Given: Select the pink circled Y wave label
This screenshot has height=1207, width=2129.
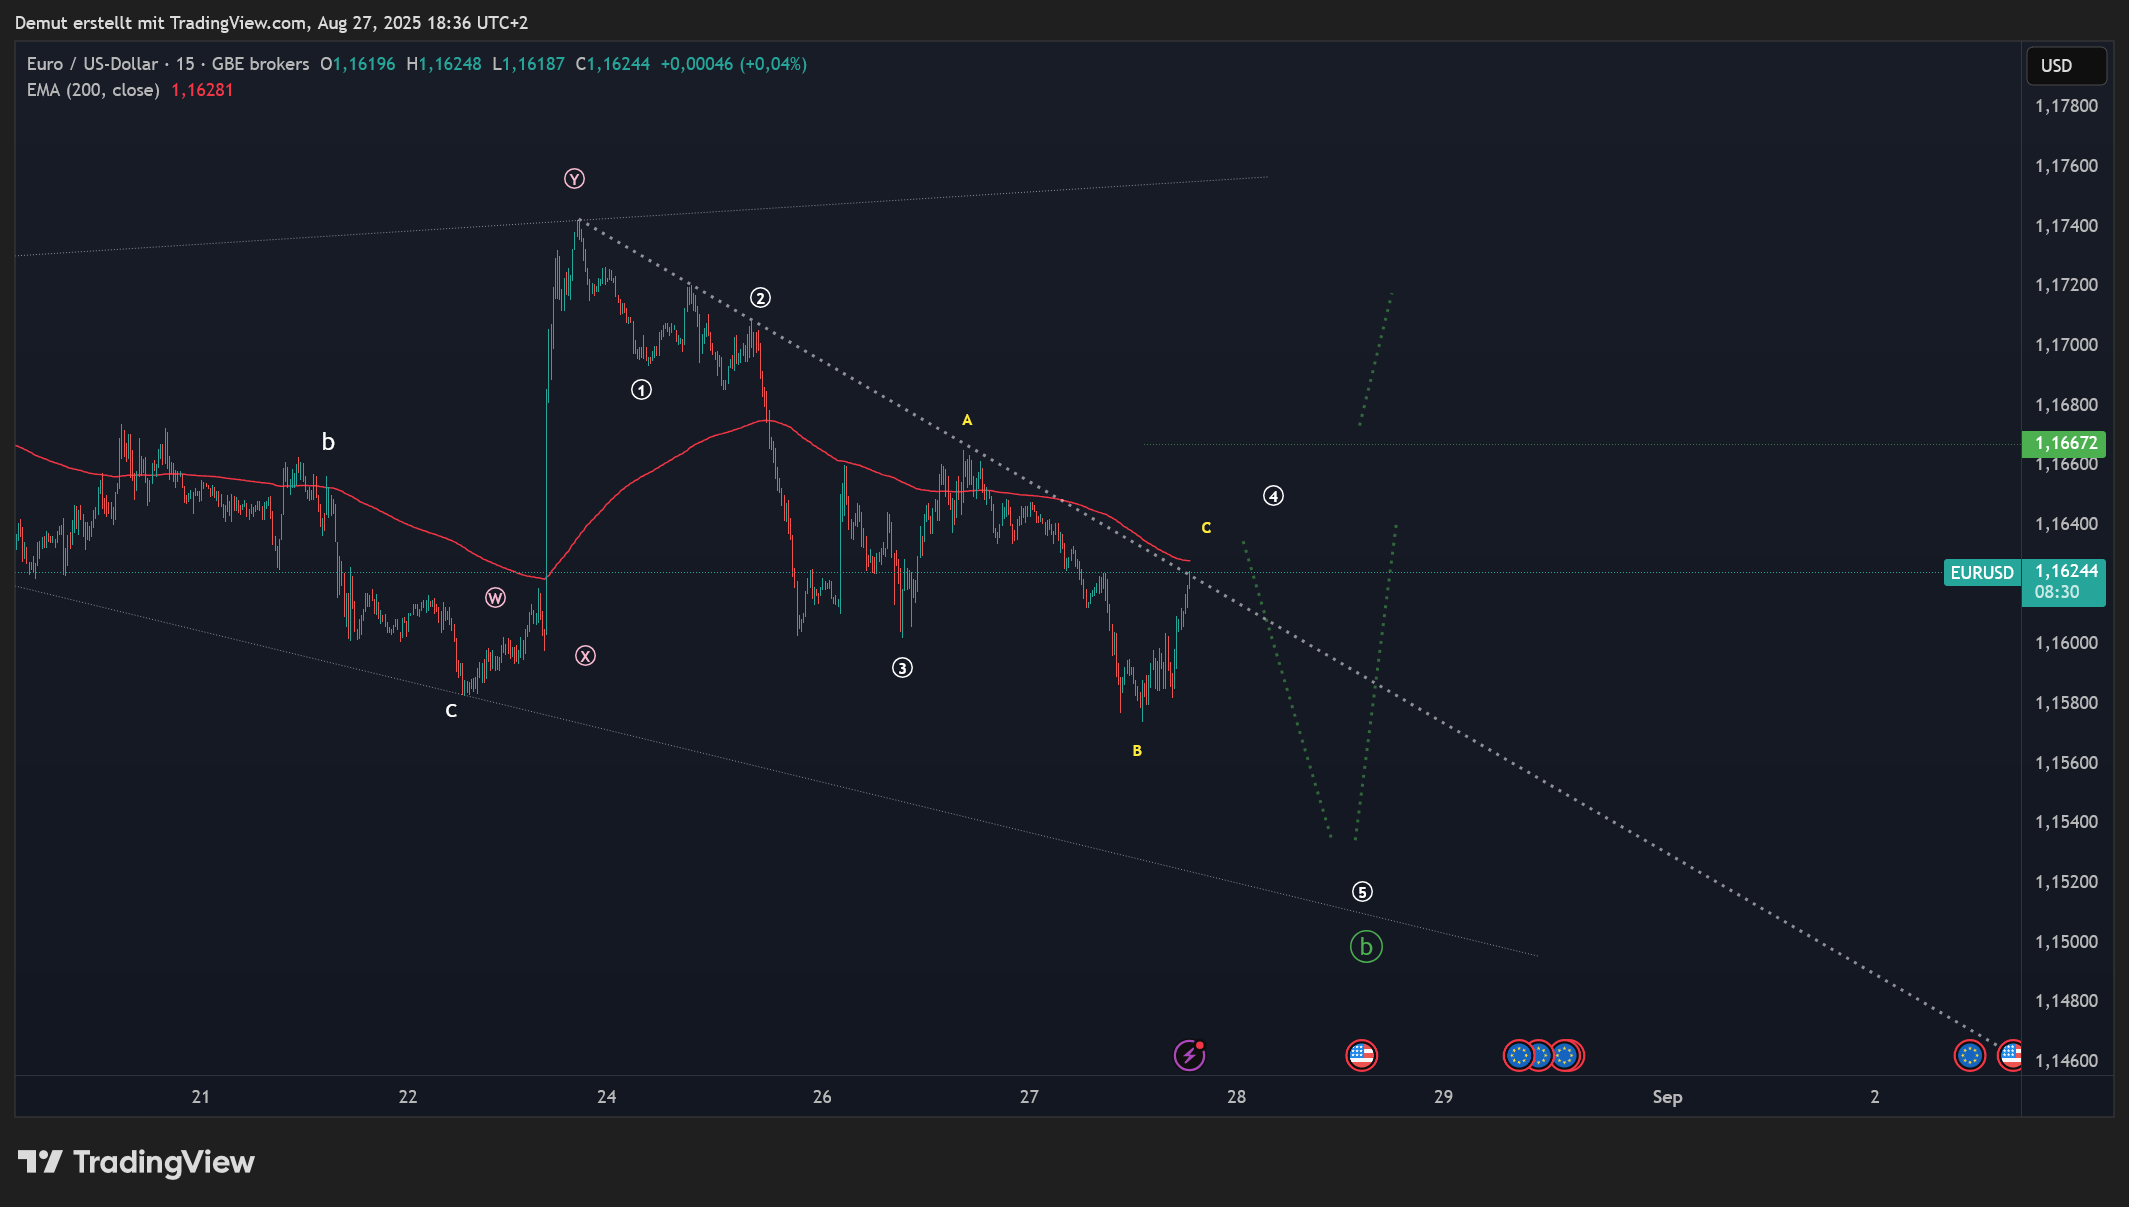Looking at the screenshot, I should tap(574, 179).
